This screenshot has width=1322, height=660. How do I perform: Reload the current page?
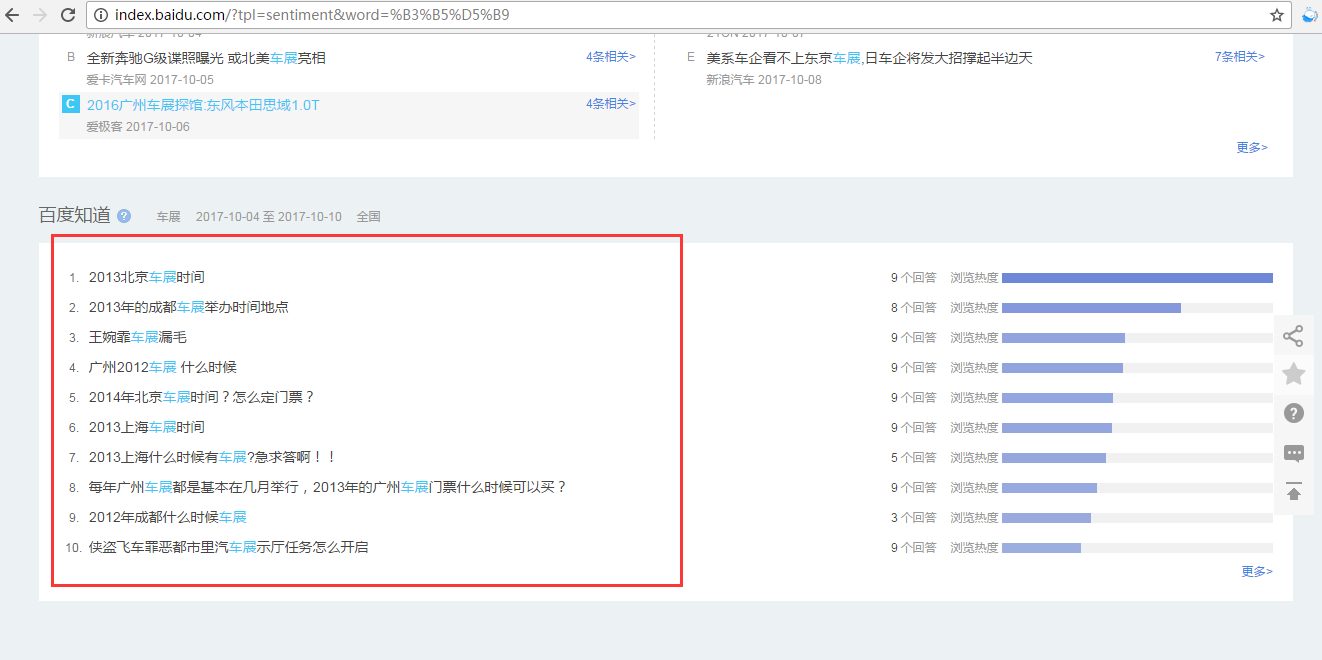click(x=68, y=15)
